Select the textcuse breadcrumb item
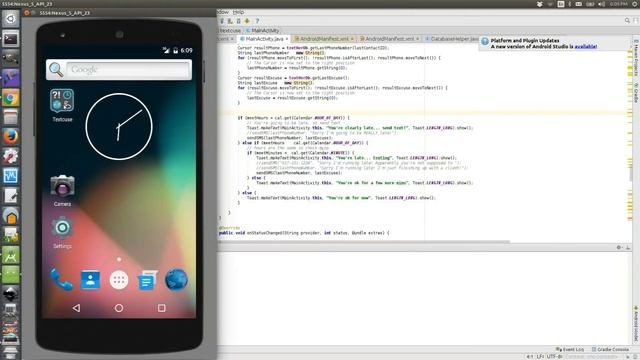The image size is (640, 360). [230, 31]
